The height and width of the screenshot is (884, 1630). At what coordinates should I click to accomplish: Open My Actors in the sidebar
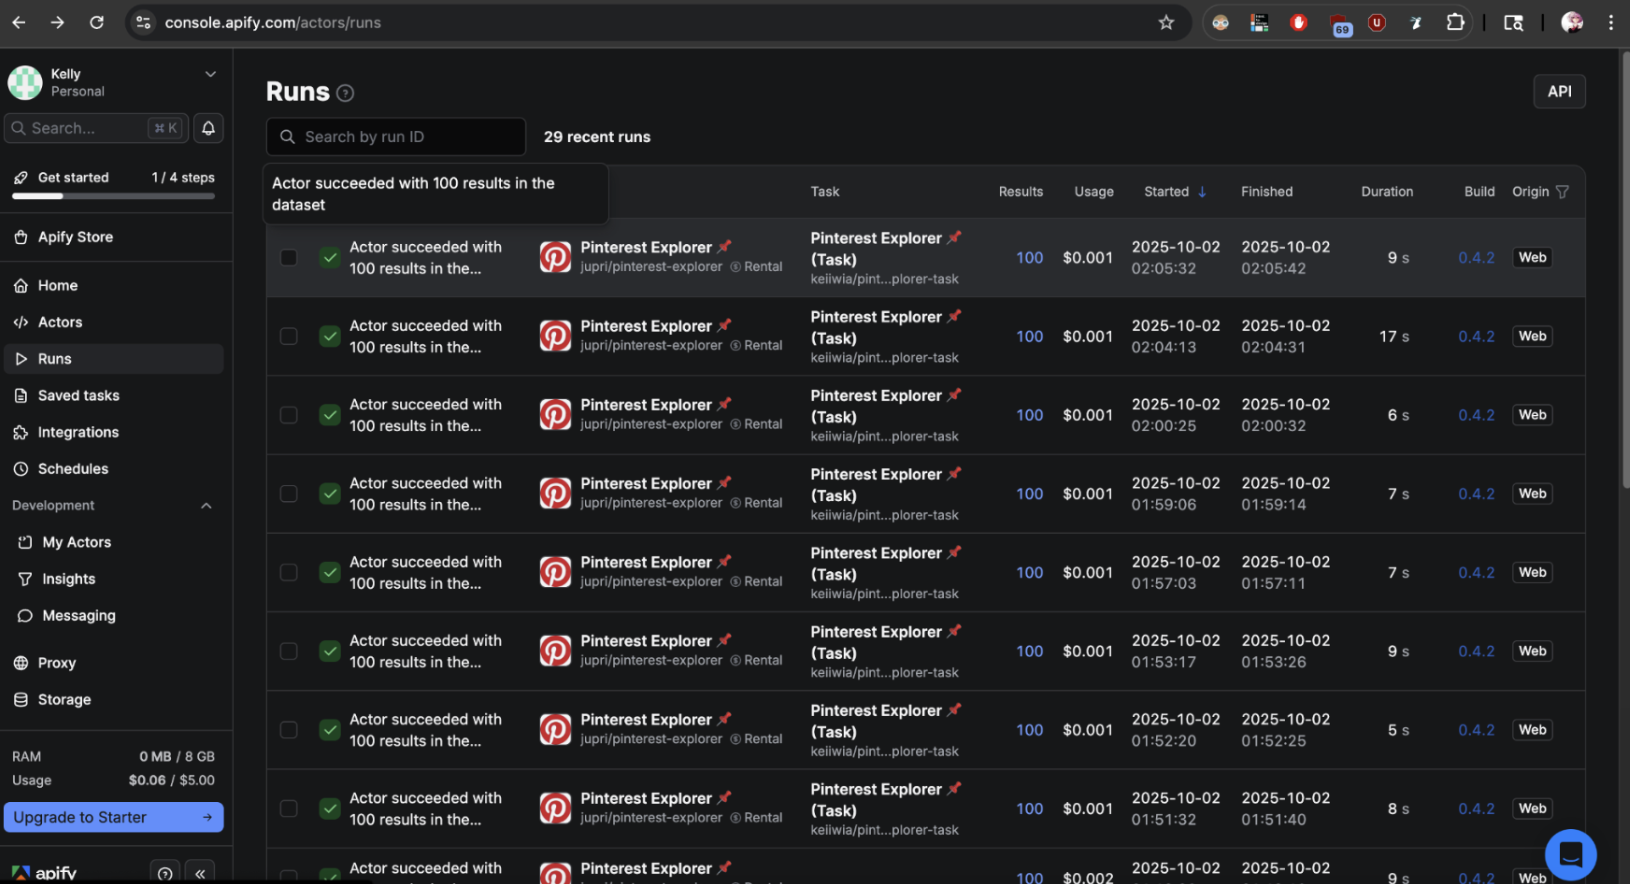coord(116,542)
